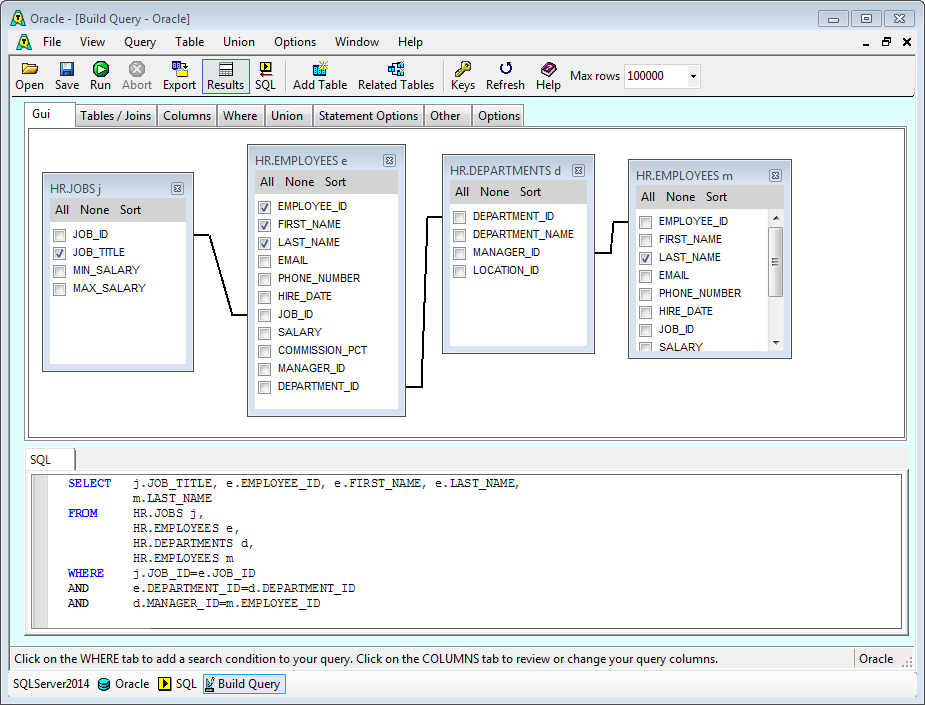This screenshot has height=705, width=925.
Task: Export results using the Export icon
Action: click(179, 76)
